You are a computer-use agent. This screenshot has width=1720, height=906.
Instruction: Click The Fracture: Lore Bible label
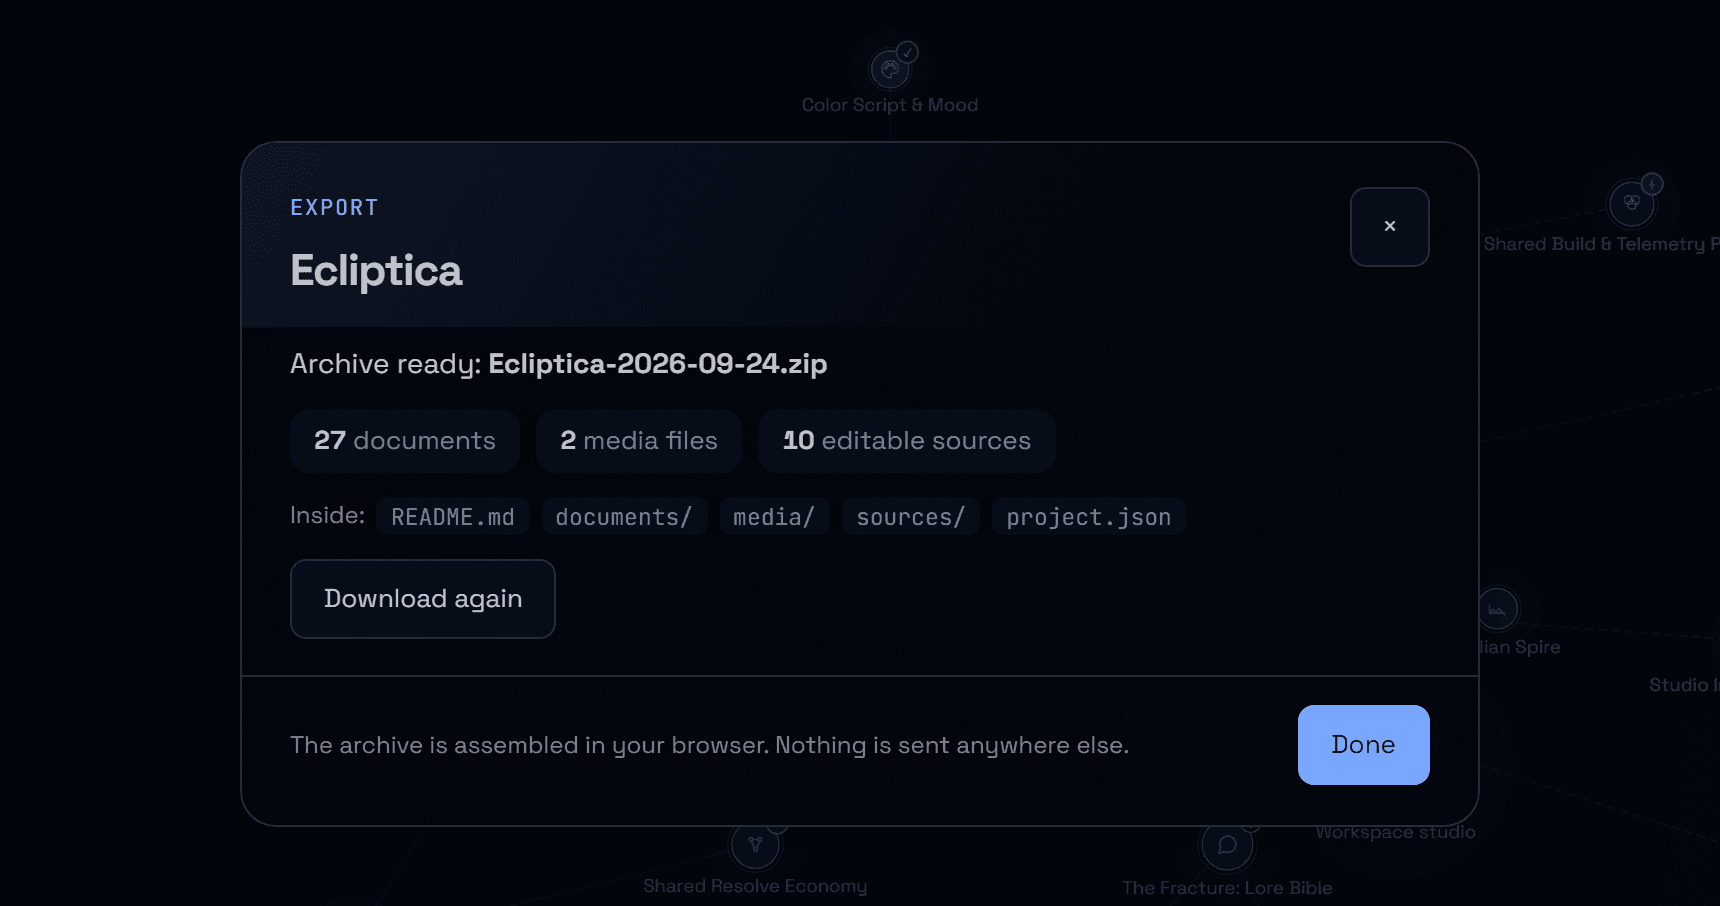point(1227,888)
